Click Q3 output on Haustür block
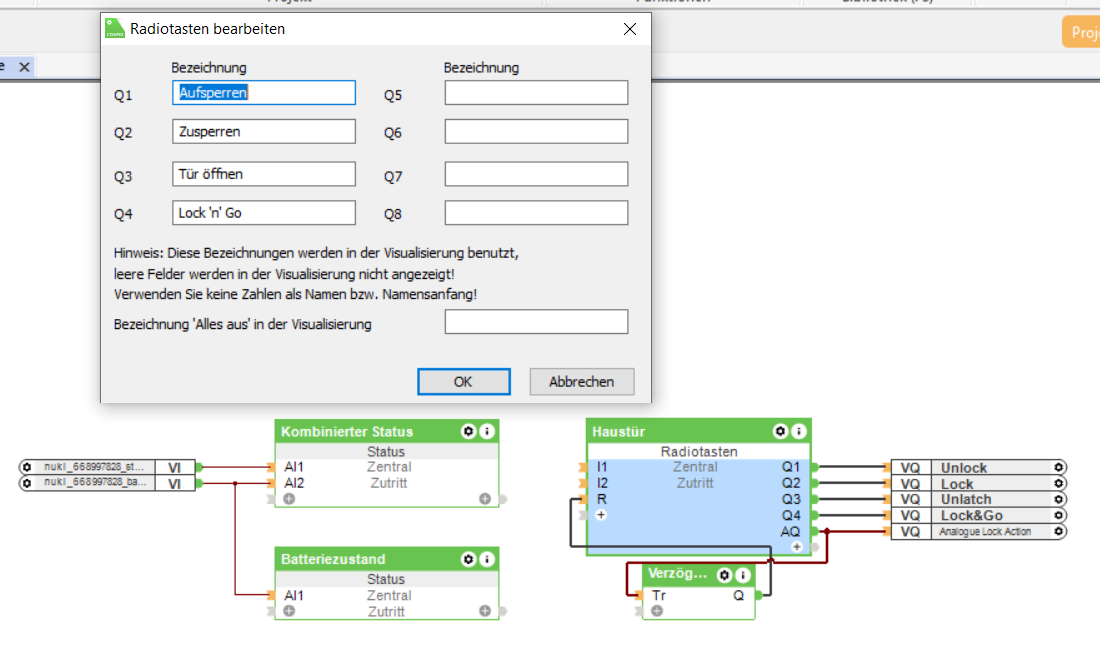Image resolution: width=1100 pixels, height=667 pixels. pyautogui.click(x=791, y=499)
